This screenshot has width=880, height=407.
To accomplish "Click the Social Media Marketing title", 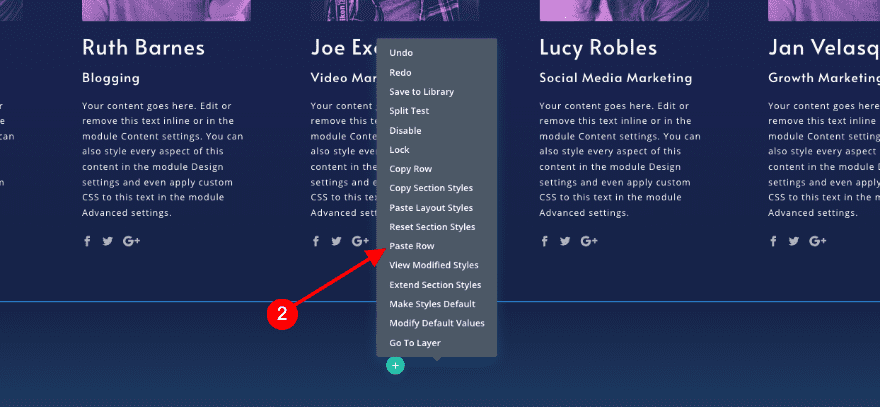I will 616,78.
